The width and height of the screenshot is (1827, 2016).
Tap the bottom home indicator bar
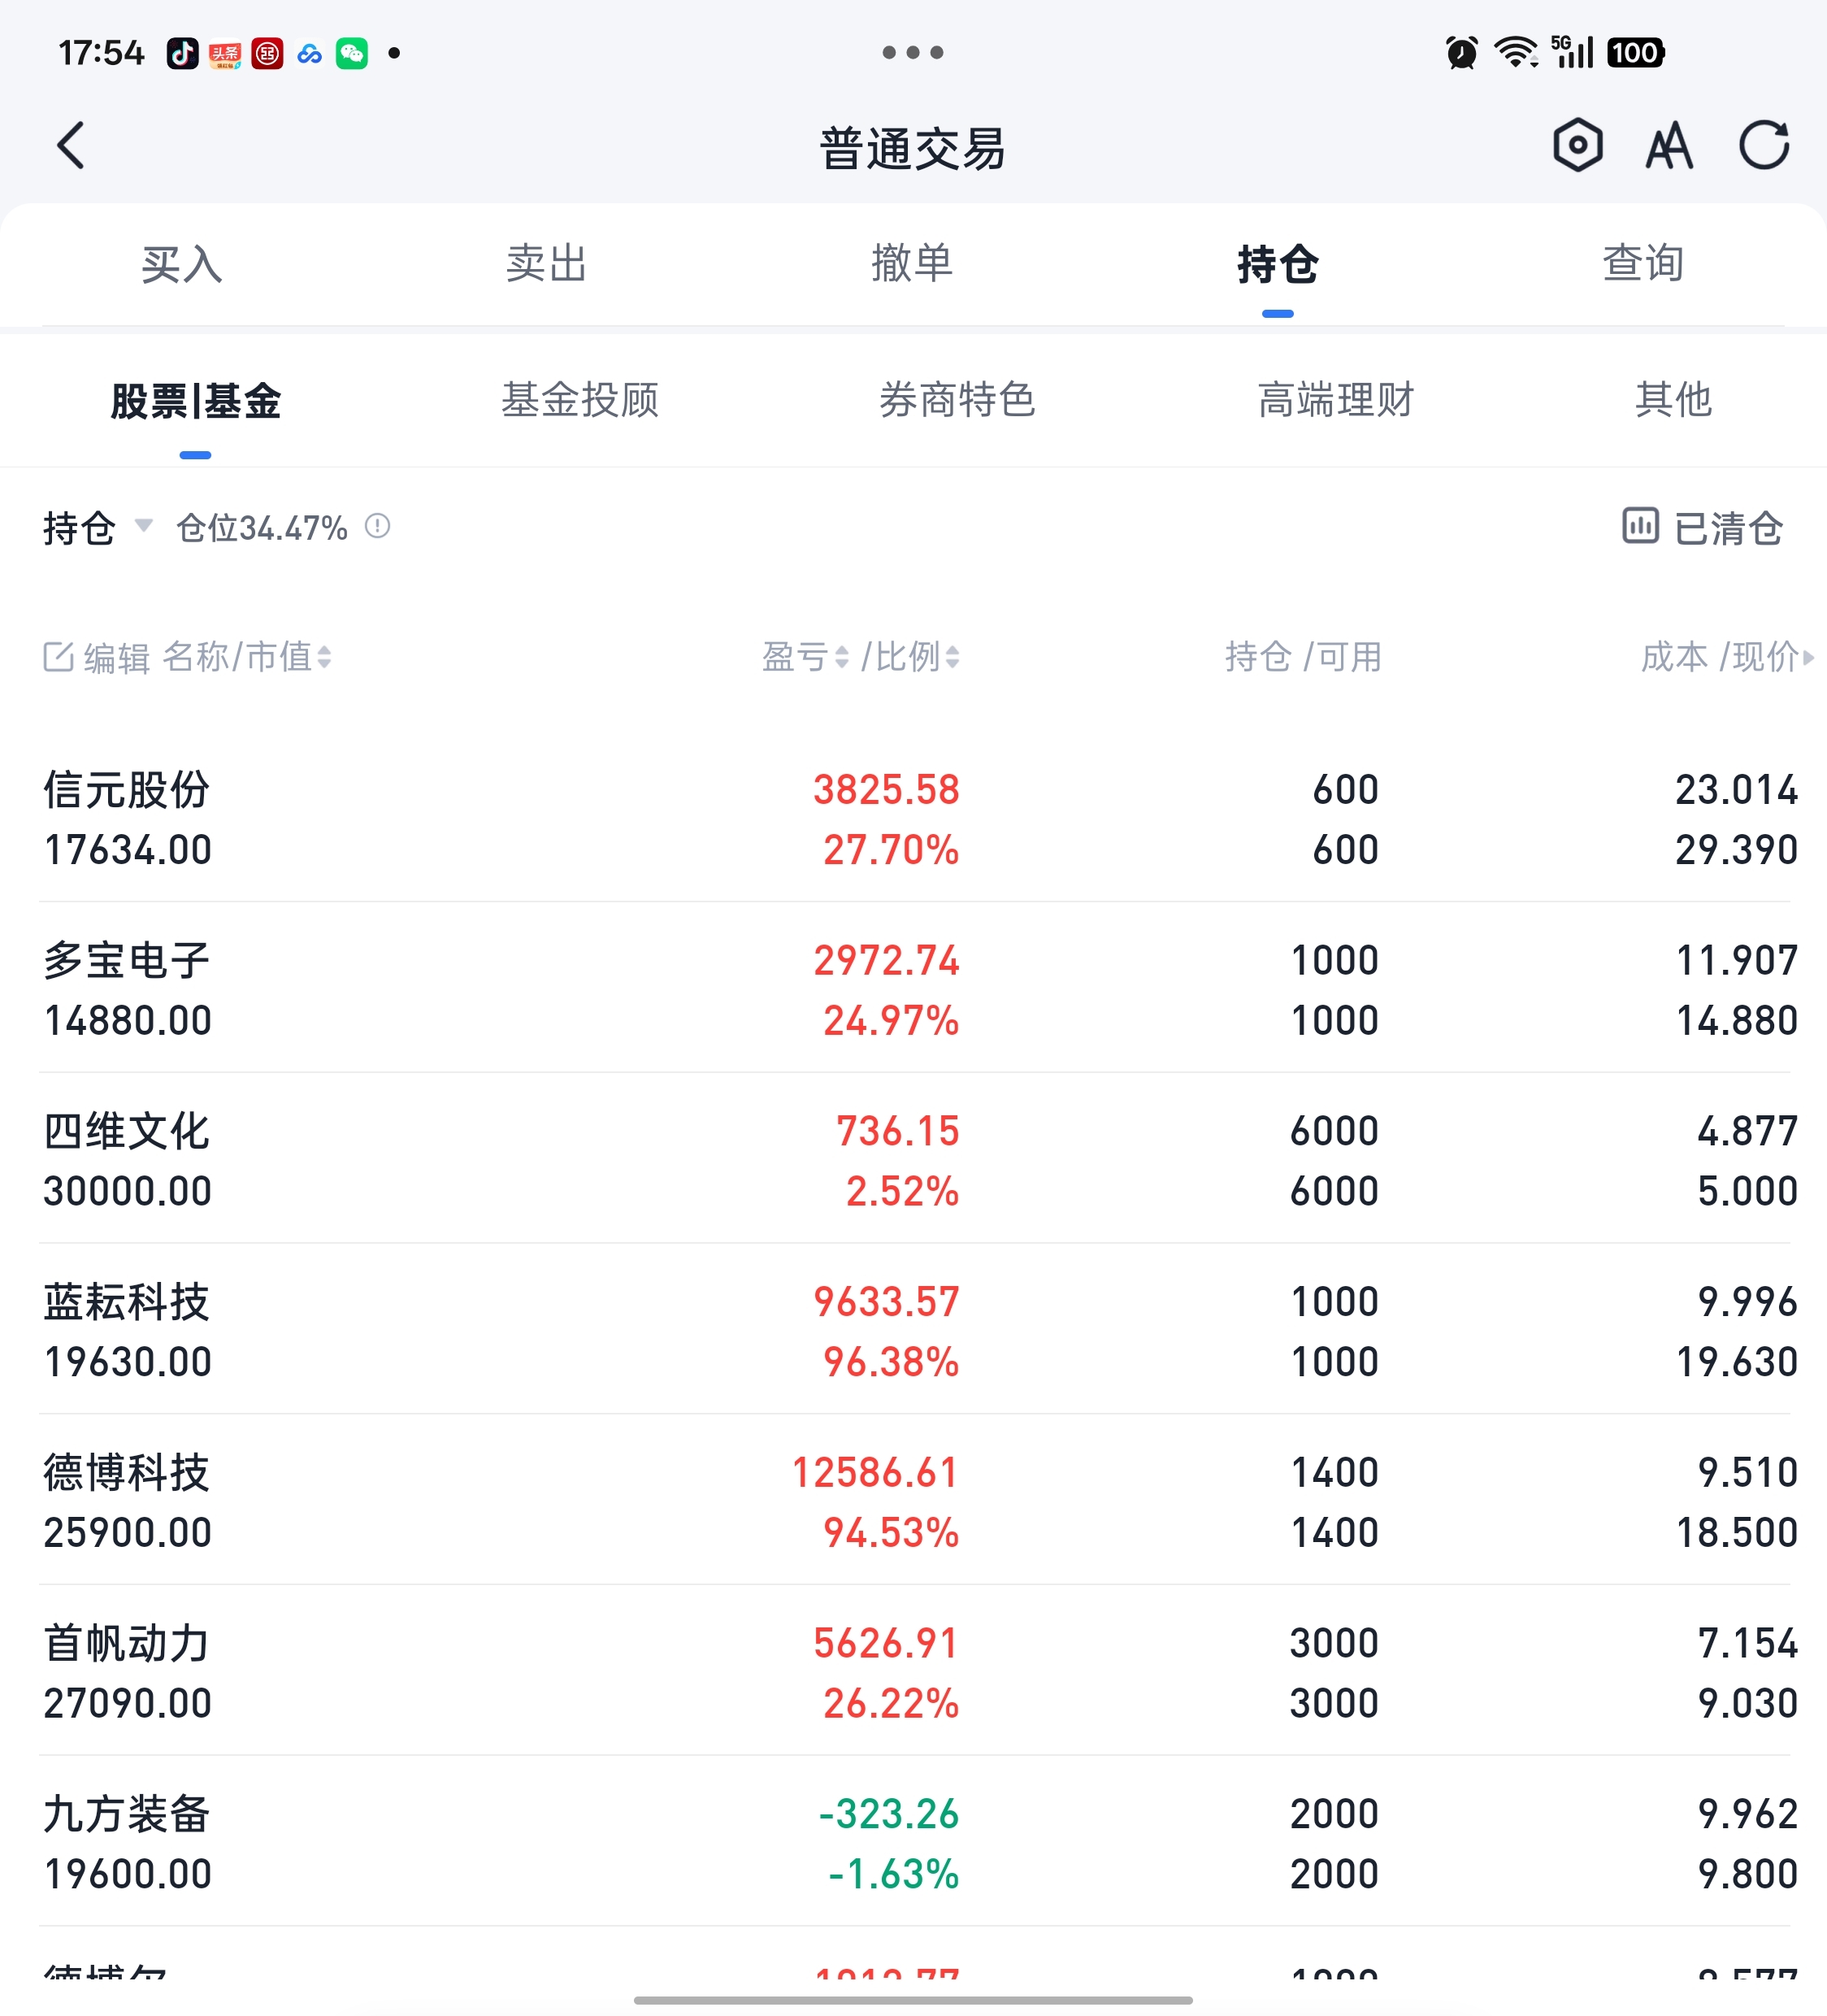(x=912, y=2000)
